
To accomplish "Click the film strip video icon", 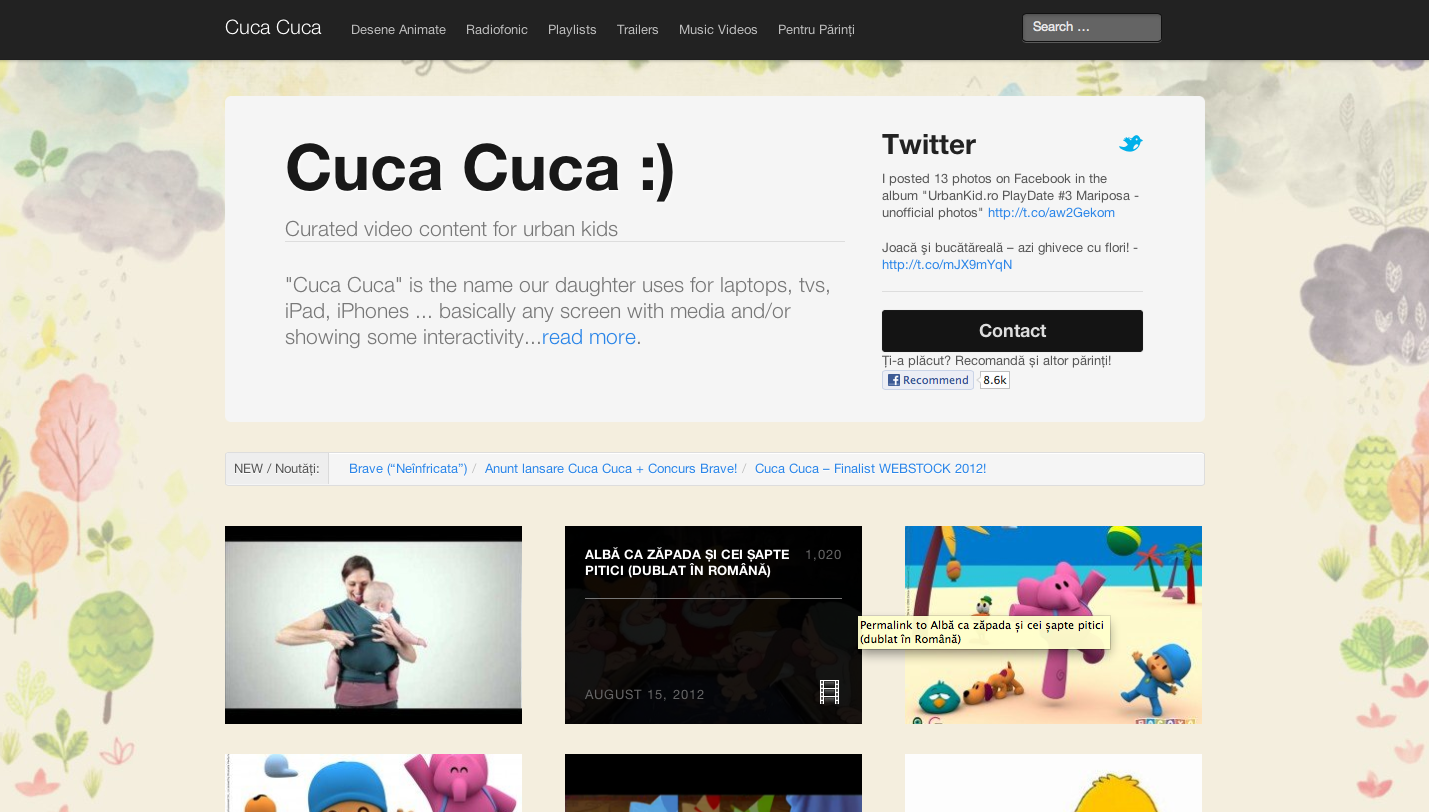I will click(x=829, y=692).
